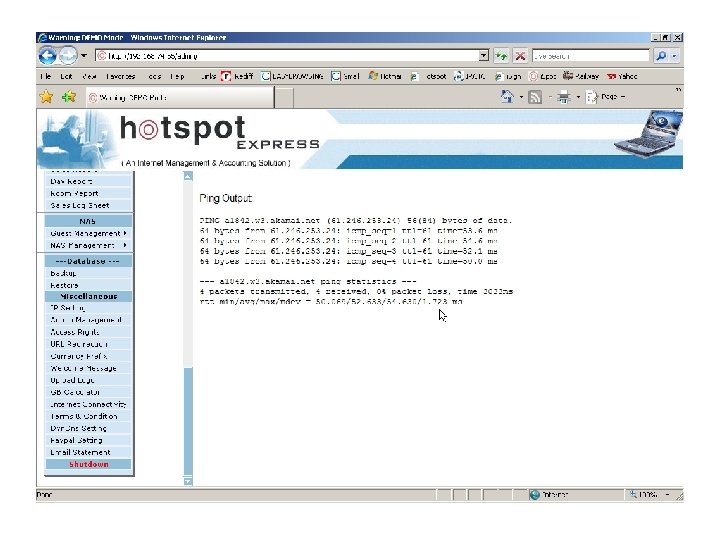The width and height of the screenshot is (720, 540).
Task: Open the Help menu
Action: point(177,76)
